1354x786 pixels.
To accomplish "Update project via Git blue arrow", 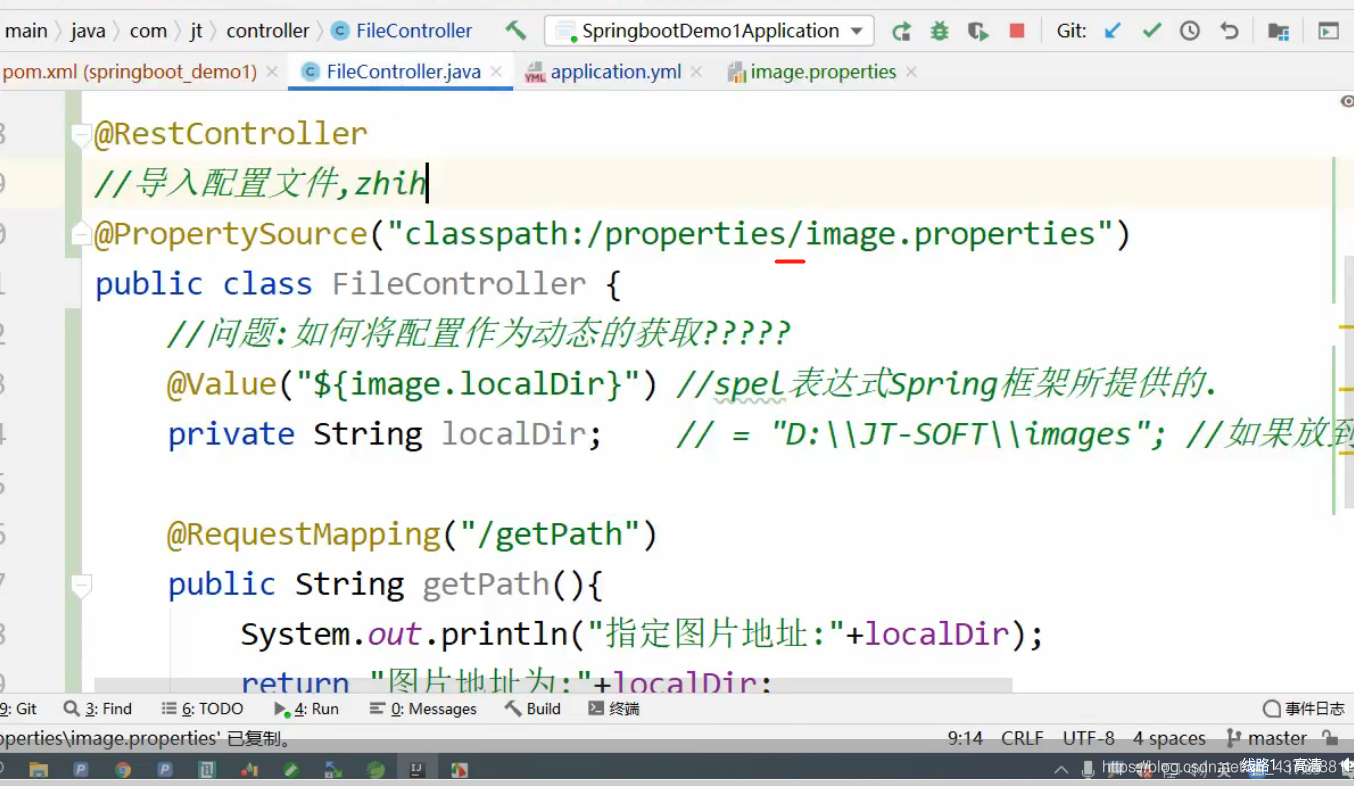I will pyautogui.click(x=1112, y=31).
